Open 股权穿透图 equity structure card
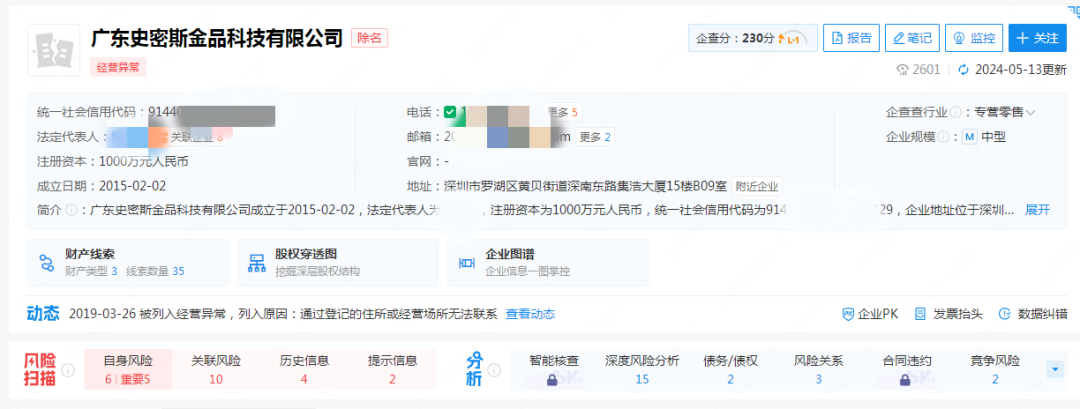Viewport: 1080px width, 409px height. point(338,262)
